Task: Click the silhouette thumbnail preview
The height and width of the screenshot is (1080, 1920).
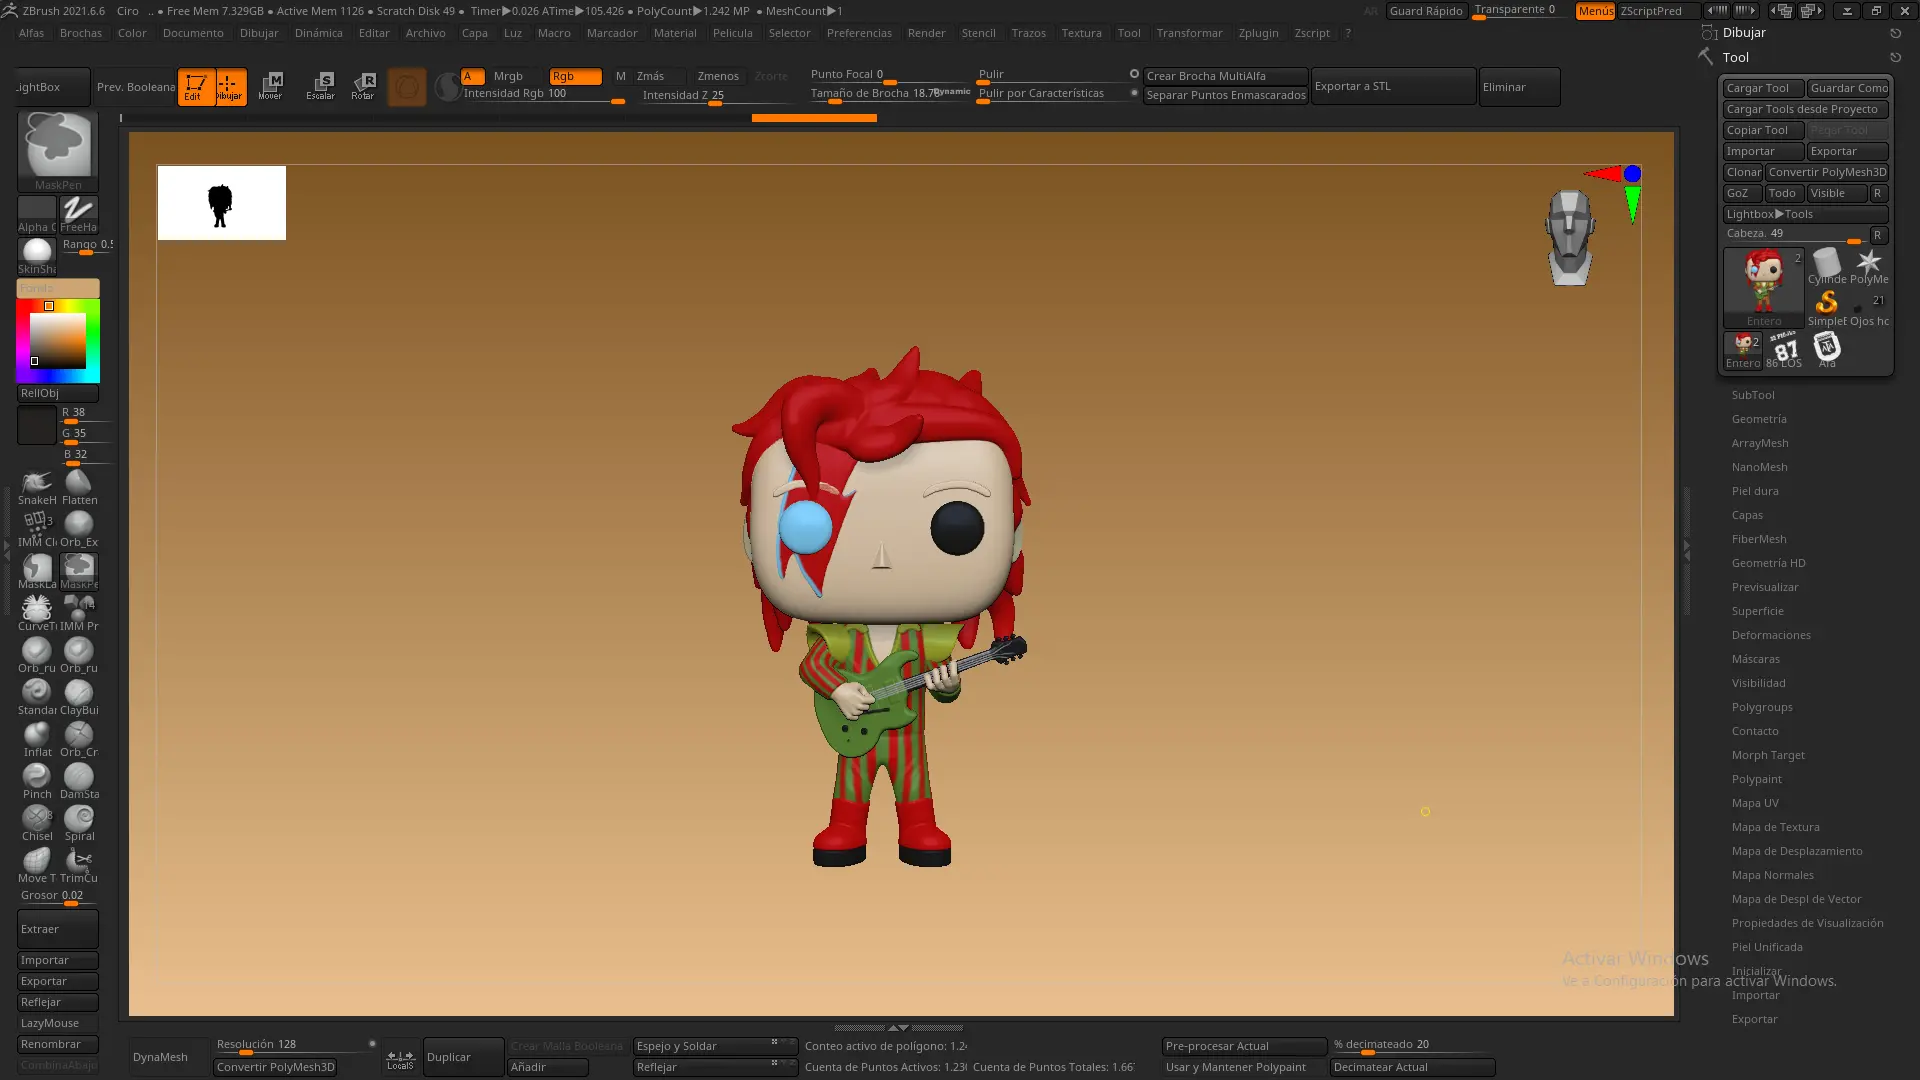Action: click(221, 203)
